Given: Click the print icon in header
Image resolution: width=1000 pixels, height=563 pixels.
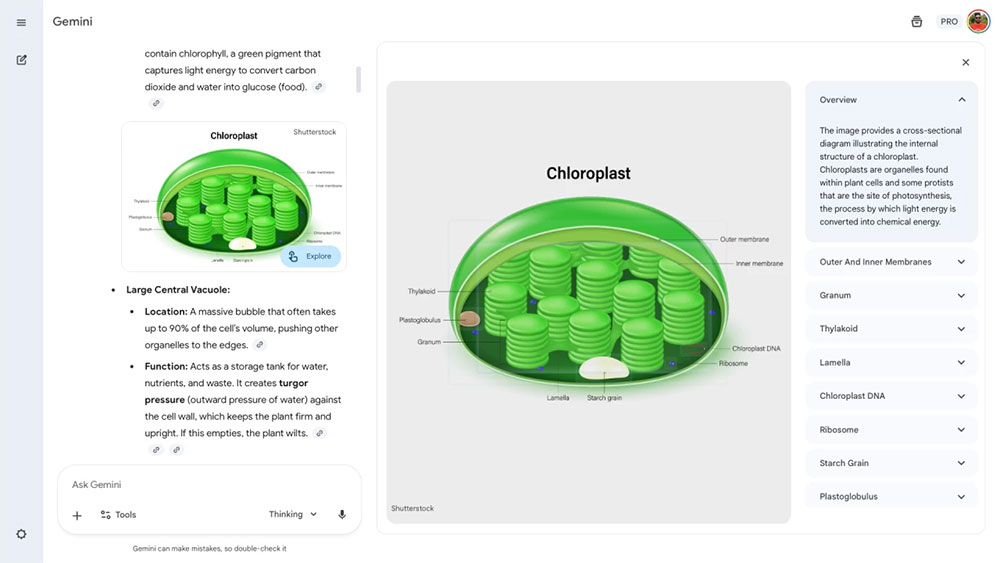Looking at the screenshot, I should tap(916, 22).
